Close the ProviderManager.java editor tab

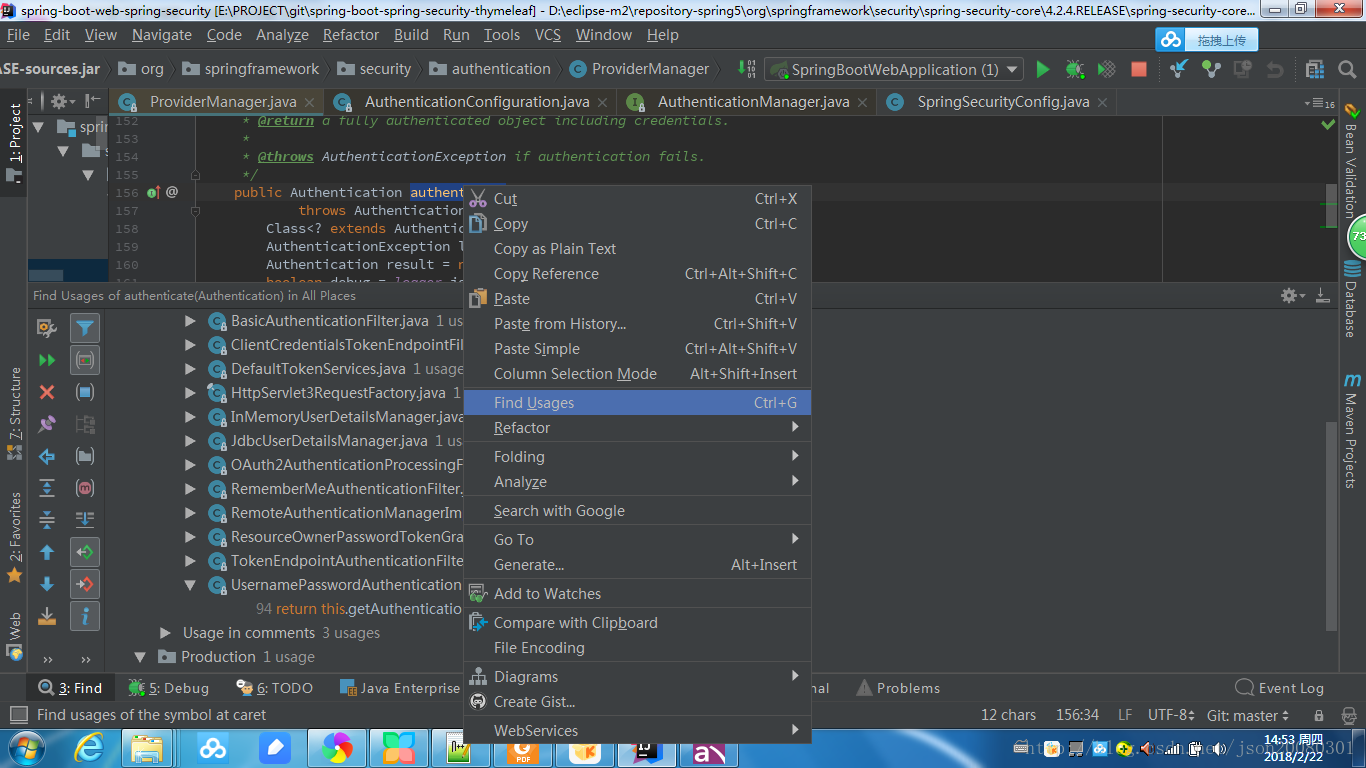pyautogui.click(x=309, y=102)
